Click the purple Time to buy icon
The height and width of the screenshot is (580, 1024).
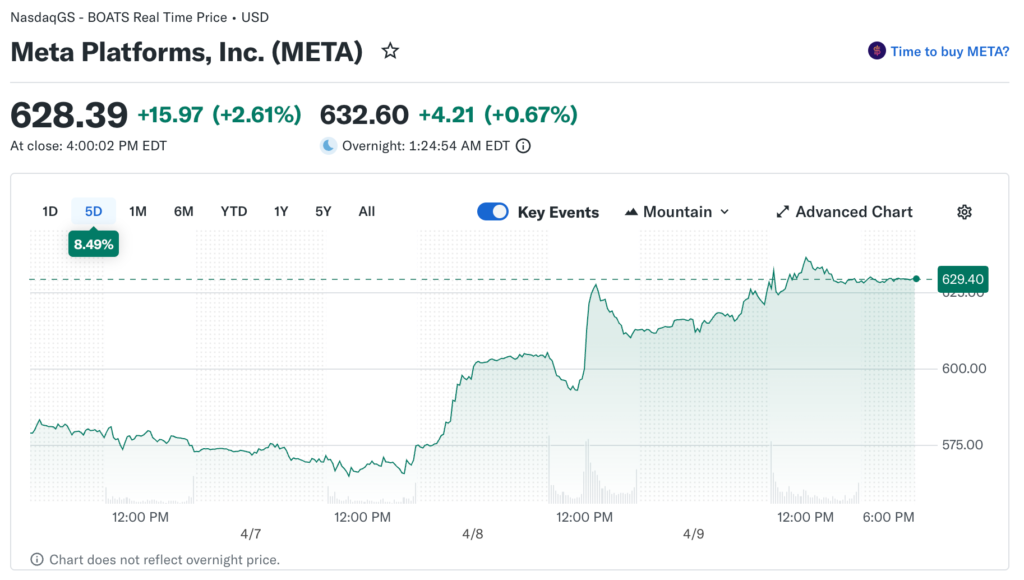click(877, 51)
